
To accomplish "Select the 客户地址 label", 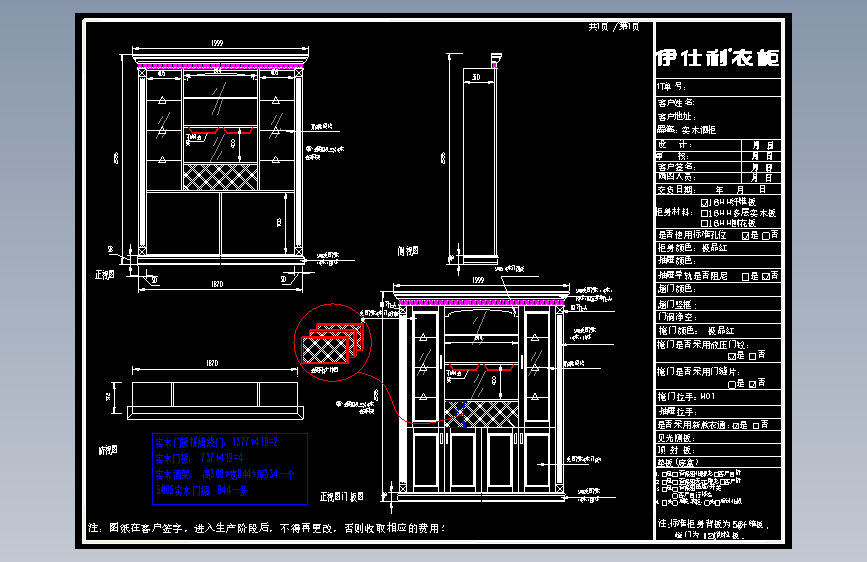I will point(677,117).
